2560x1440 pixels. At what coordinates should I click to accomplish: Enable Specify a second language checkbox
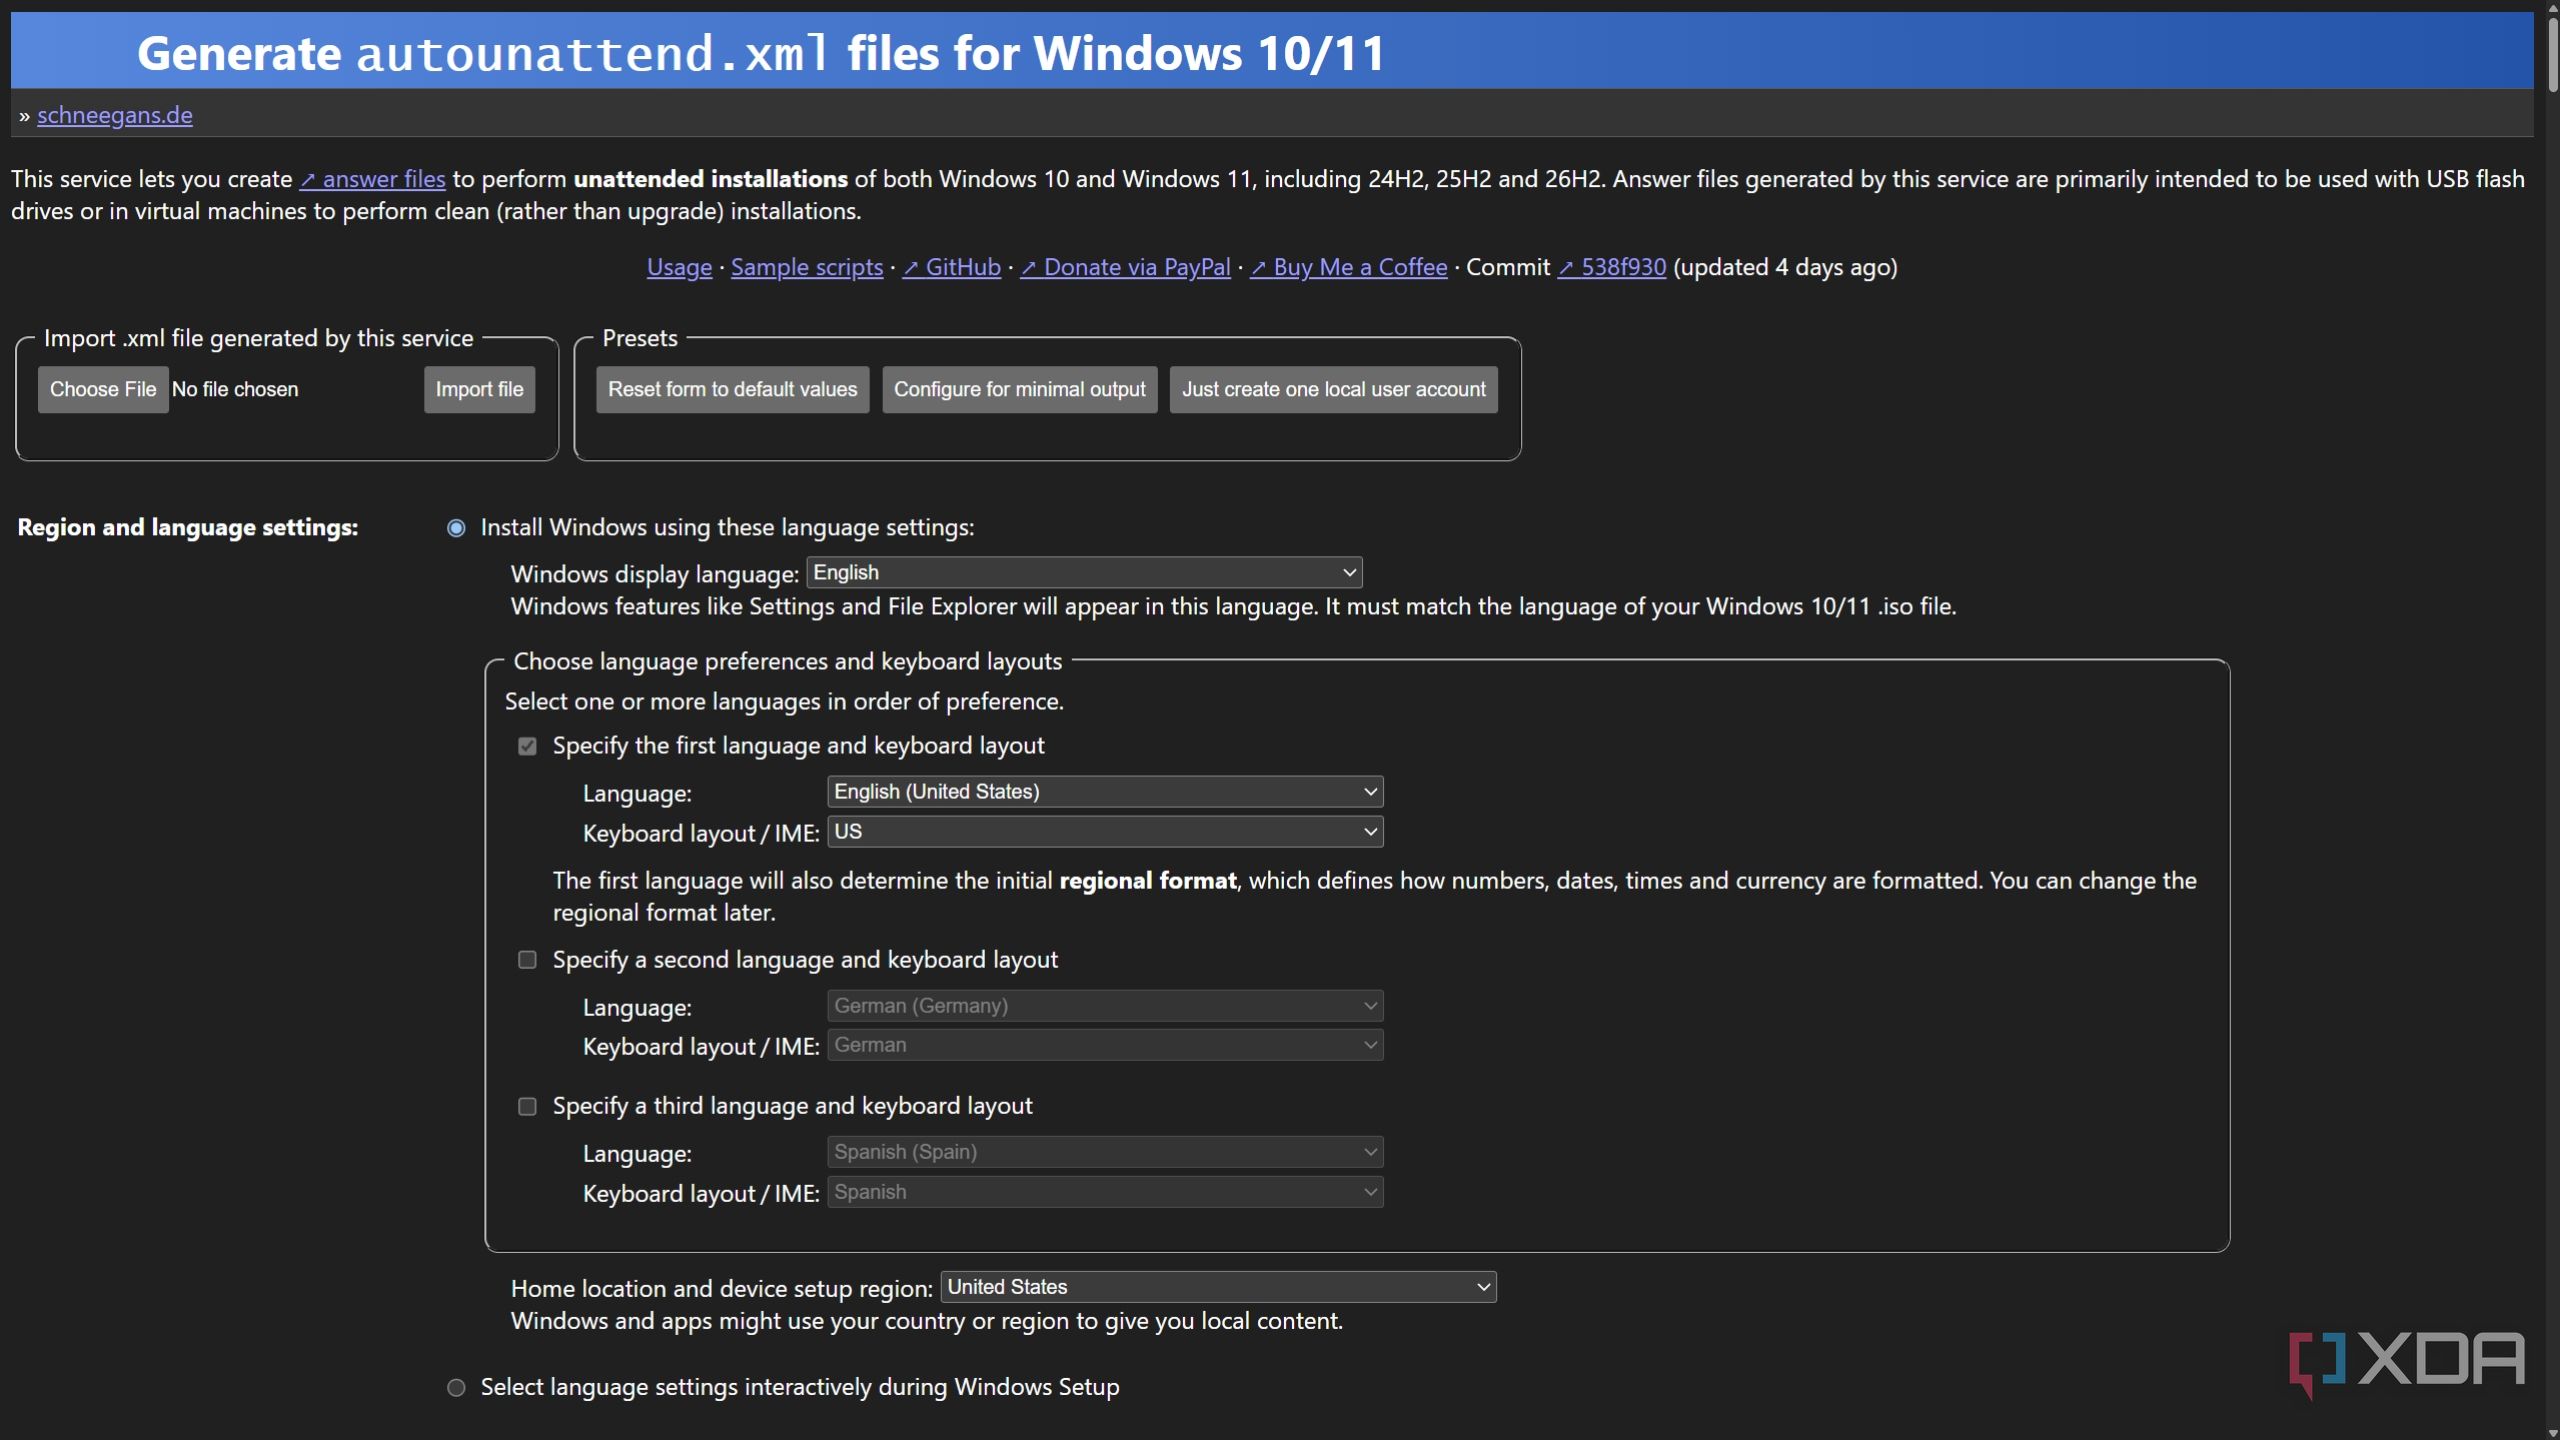click(x=527, y=960)
